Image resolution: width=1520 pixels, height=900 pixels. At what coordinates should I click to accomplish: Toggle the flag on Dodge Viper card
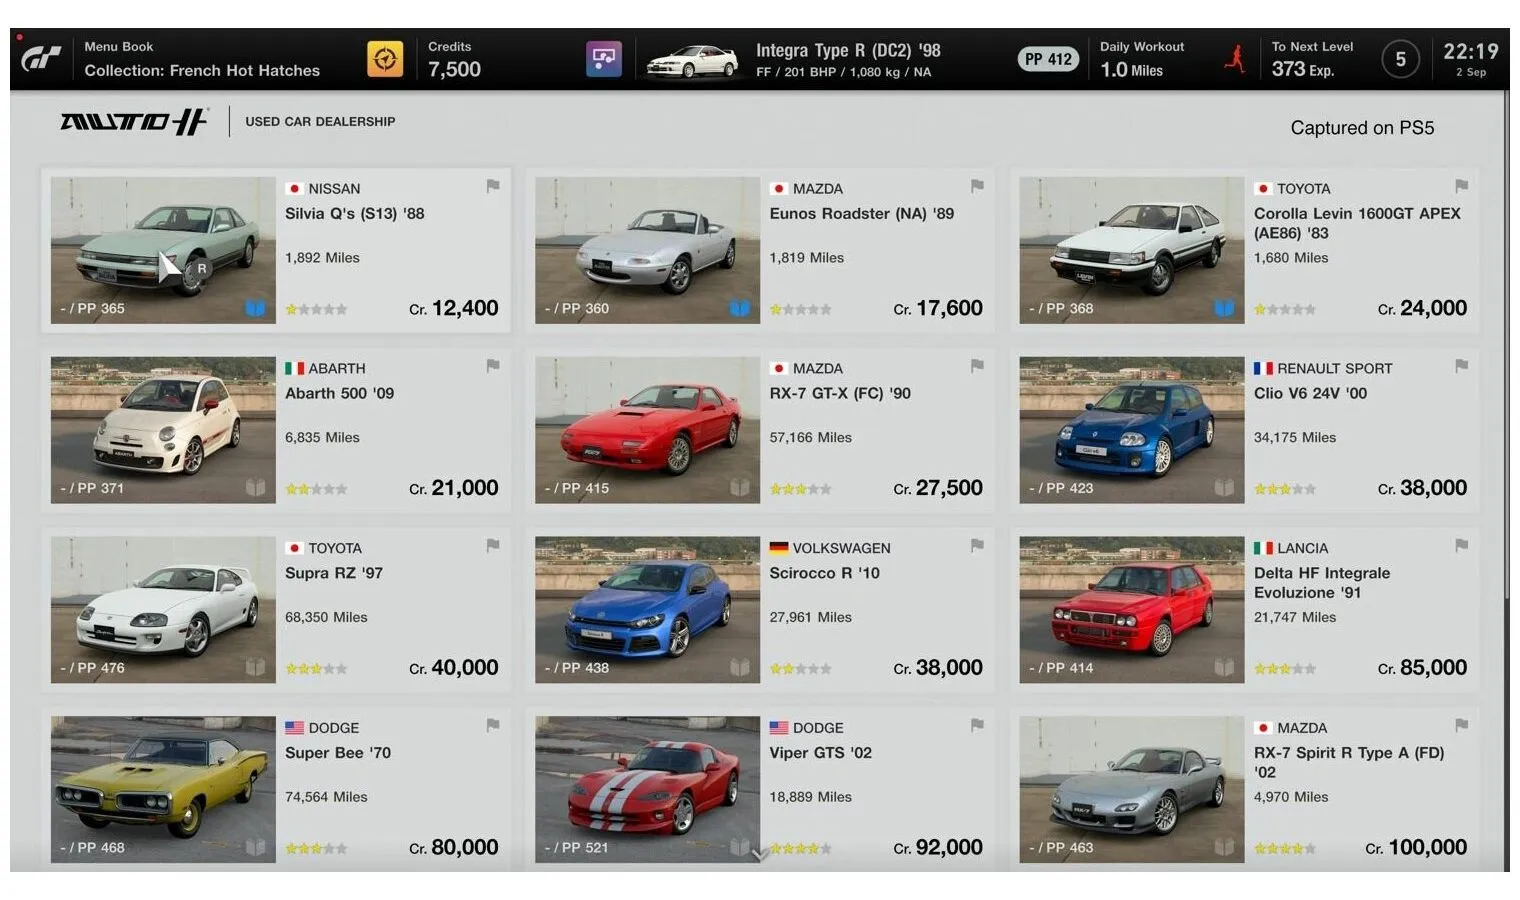coord(977,725)
